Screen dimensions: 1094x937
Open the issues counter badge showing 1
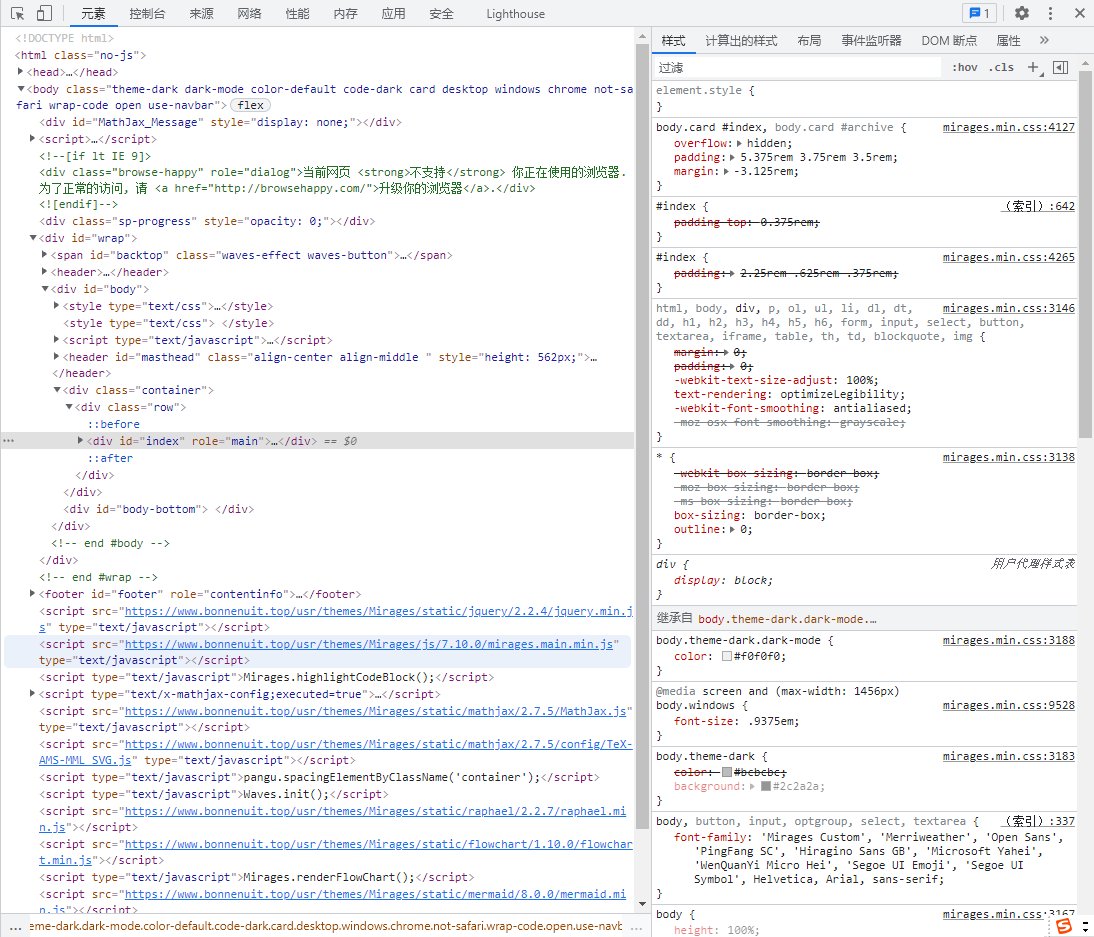[980, 13]
